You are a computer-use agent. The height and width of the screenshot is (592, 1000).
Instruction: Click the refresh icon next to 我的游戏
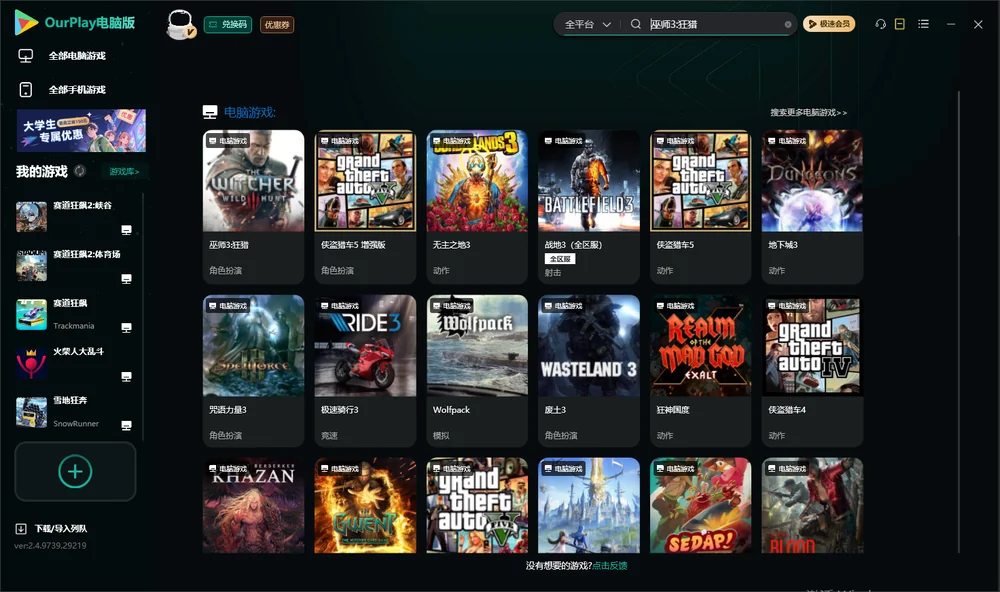pyautogui.click(x=80, y=171)
